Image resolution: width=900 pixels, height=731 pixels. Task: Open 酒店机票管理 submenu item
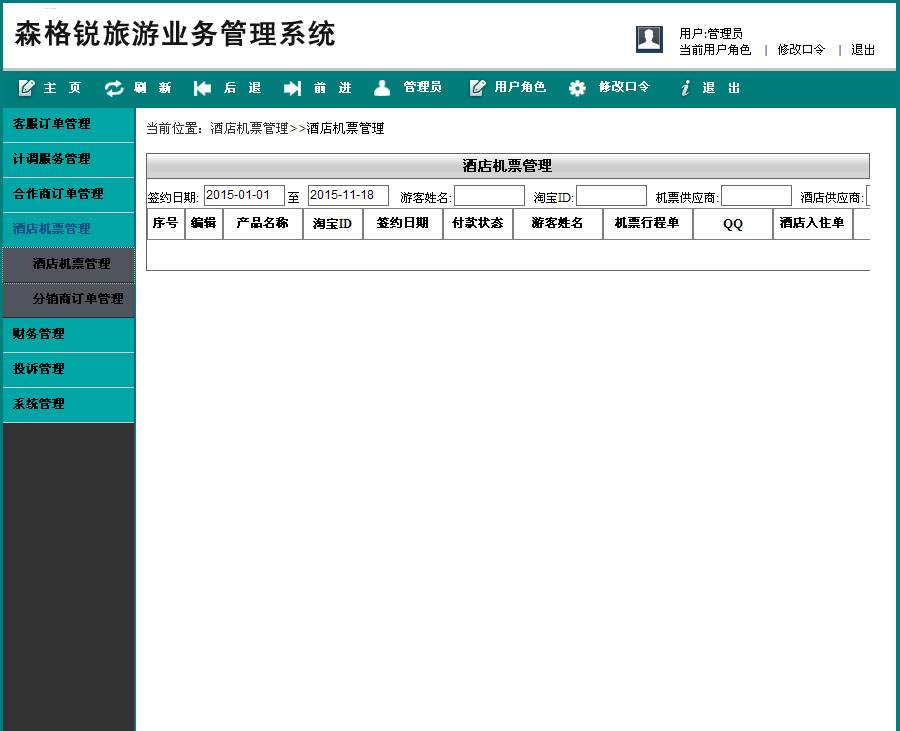pyautogui.click(x=68, y=265)
